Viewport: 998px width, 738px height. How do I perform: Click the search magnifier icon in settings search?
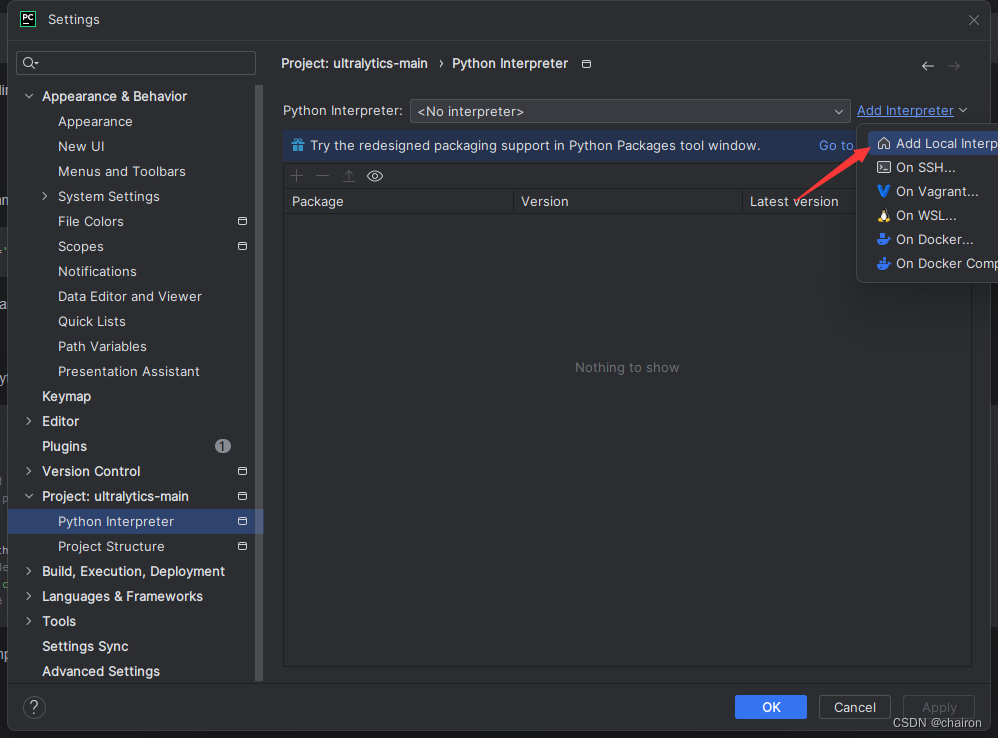point(30,63)
